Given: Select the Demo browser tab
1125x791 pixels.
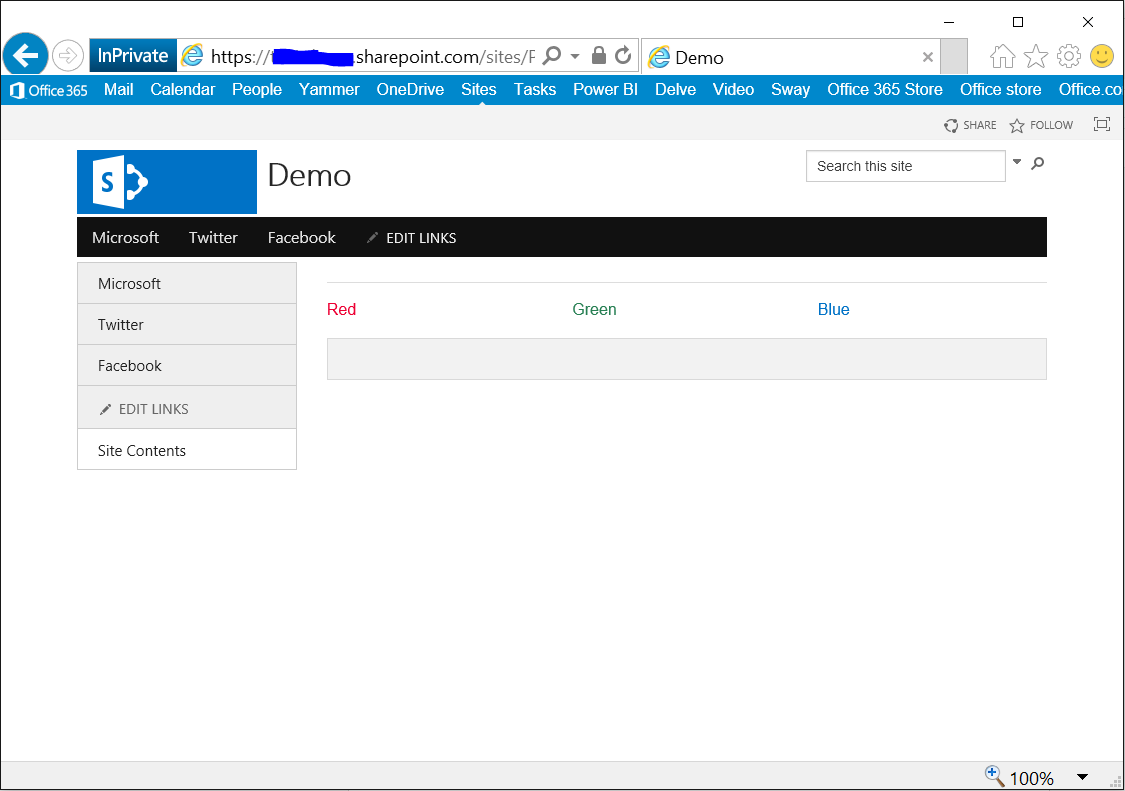Looking at the screenshot, I should click(790, 57).
